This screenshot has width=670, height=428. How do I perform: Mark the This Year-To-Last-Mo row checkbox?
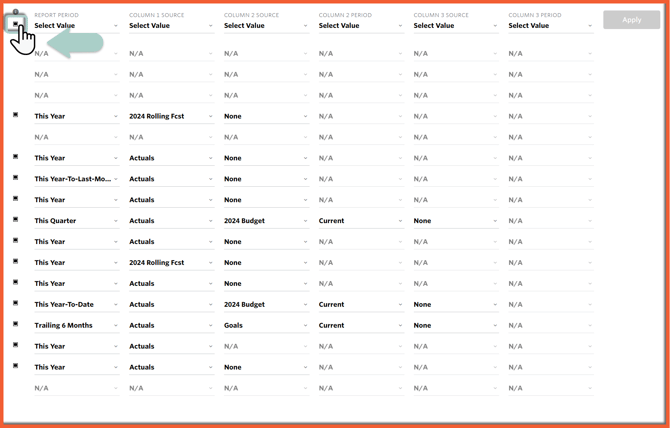coord(16,178)
